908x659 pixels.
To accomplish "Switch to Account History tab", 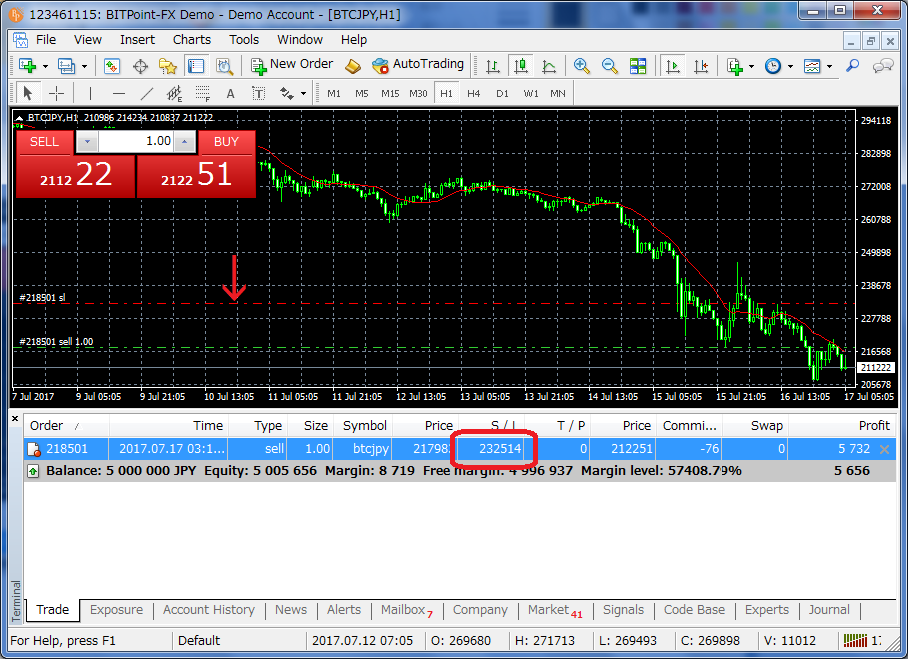I will point(208,610).
